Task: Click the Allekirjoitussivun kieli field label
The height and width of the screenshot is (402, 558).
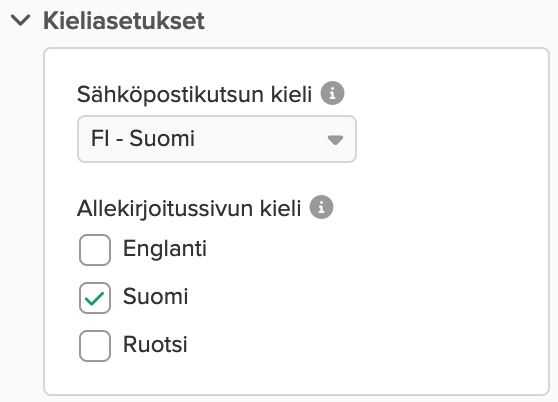Action: (x=189, y=208)
